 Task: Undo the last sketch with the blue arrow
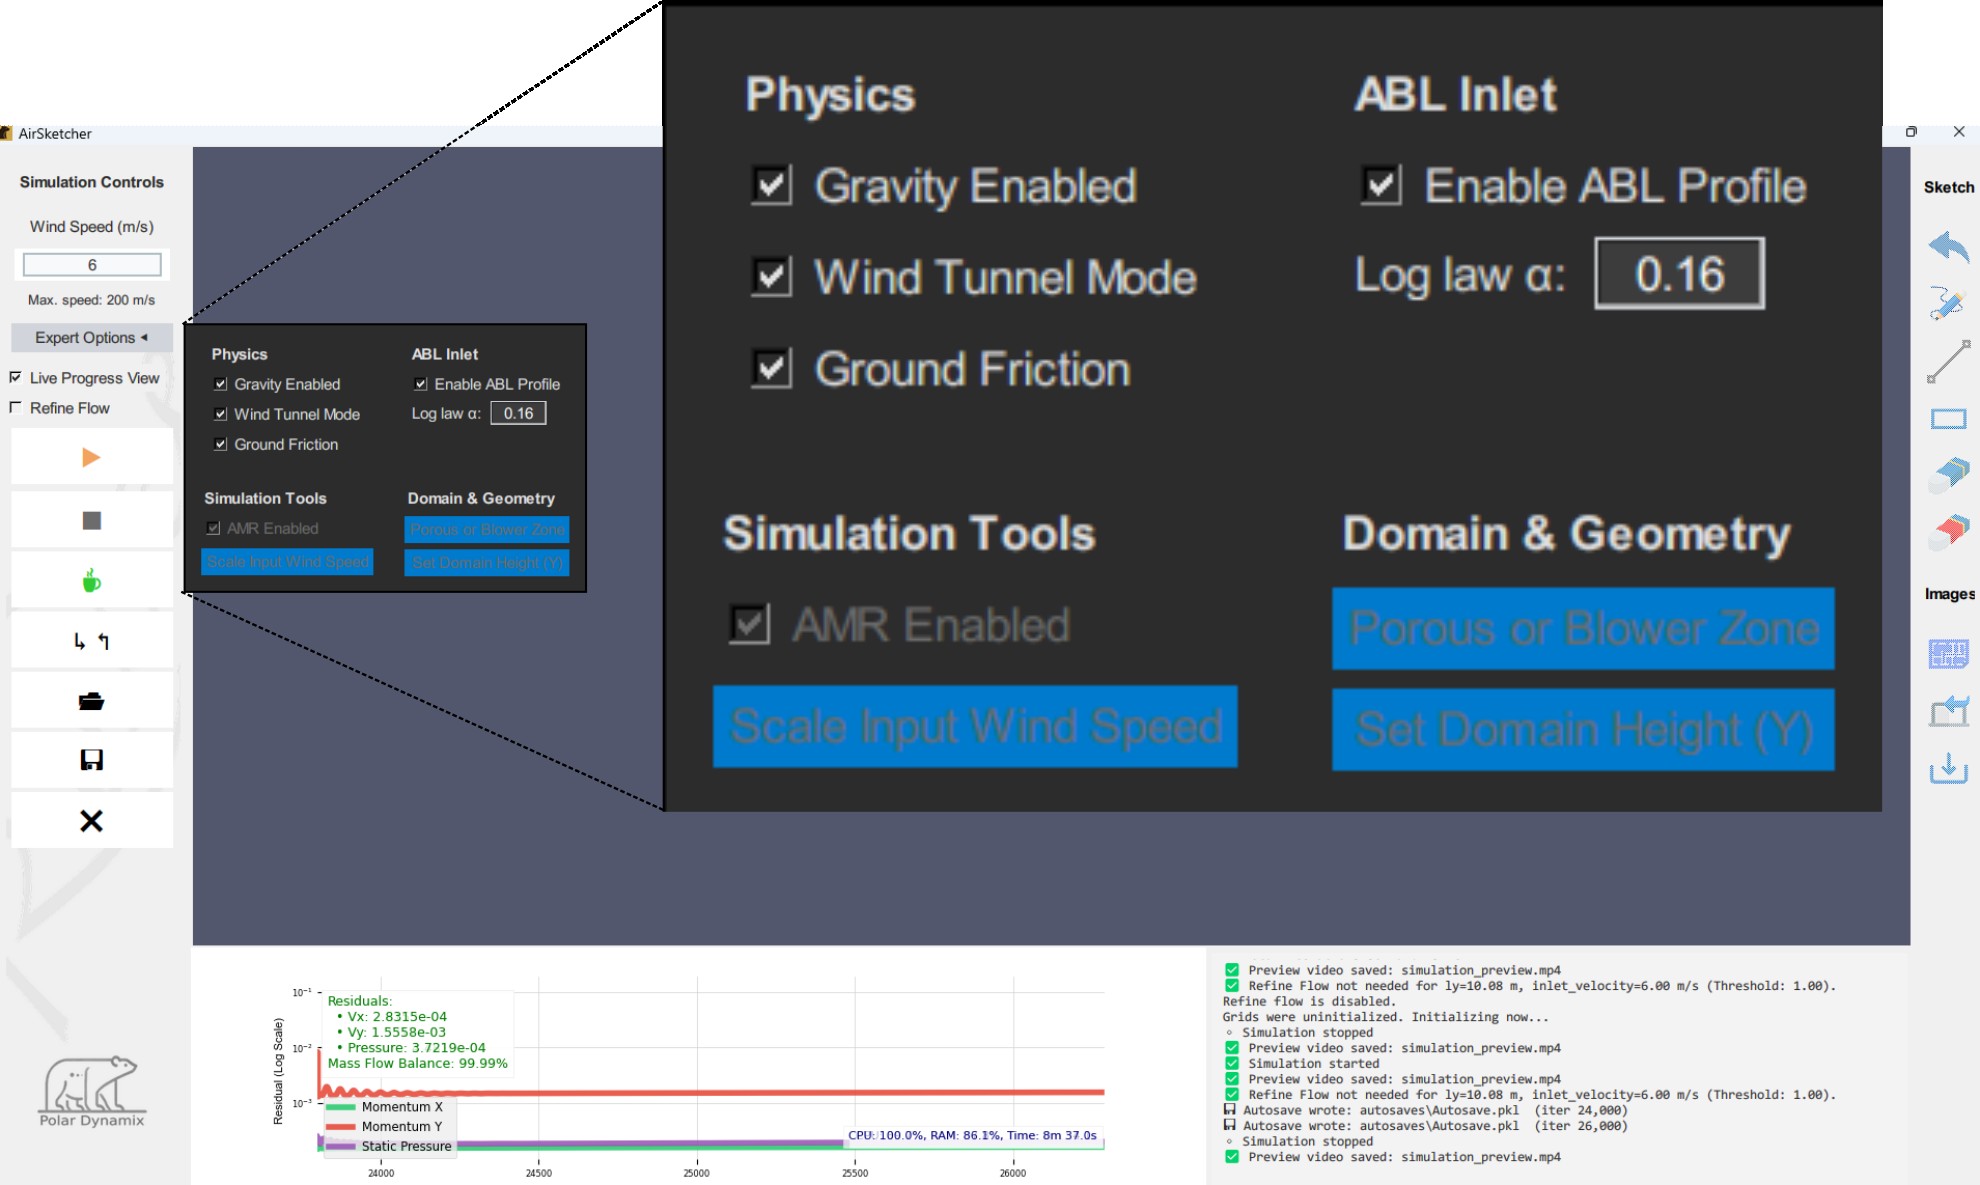(1948, 246)
